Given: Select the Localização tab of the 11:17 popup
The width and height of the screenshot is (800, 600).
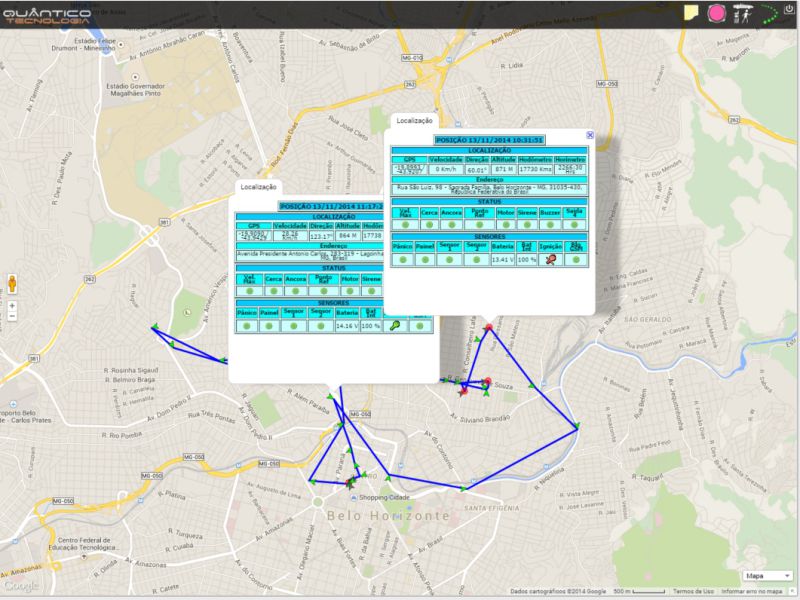Looking at the screenshot, I should tap(258, 187).
